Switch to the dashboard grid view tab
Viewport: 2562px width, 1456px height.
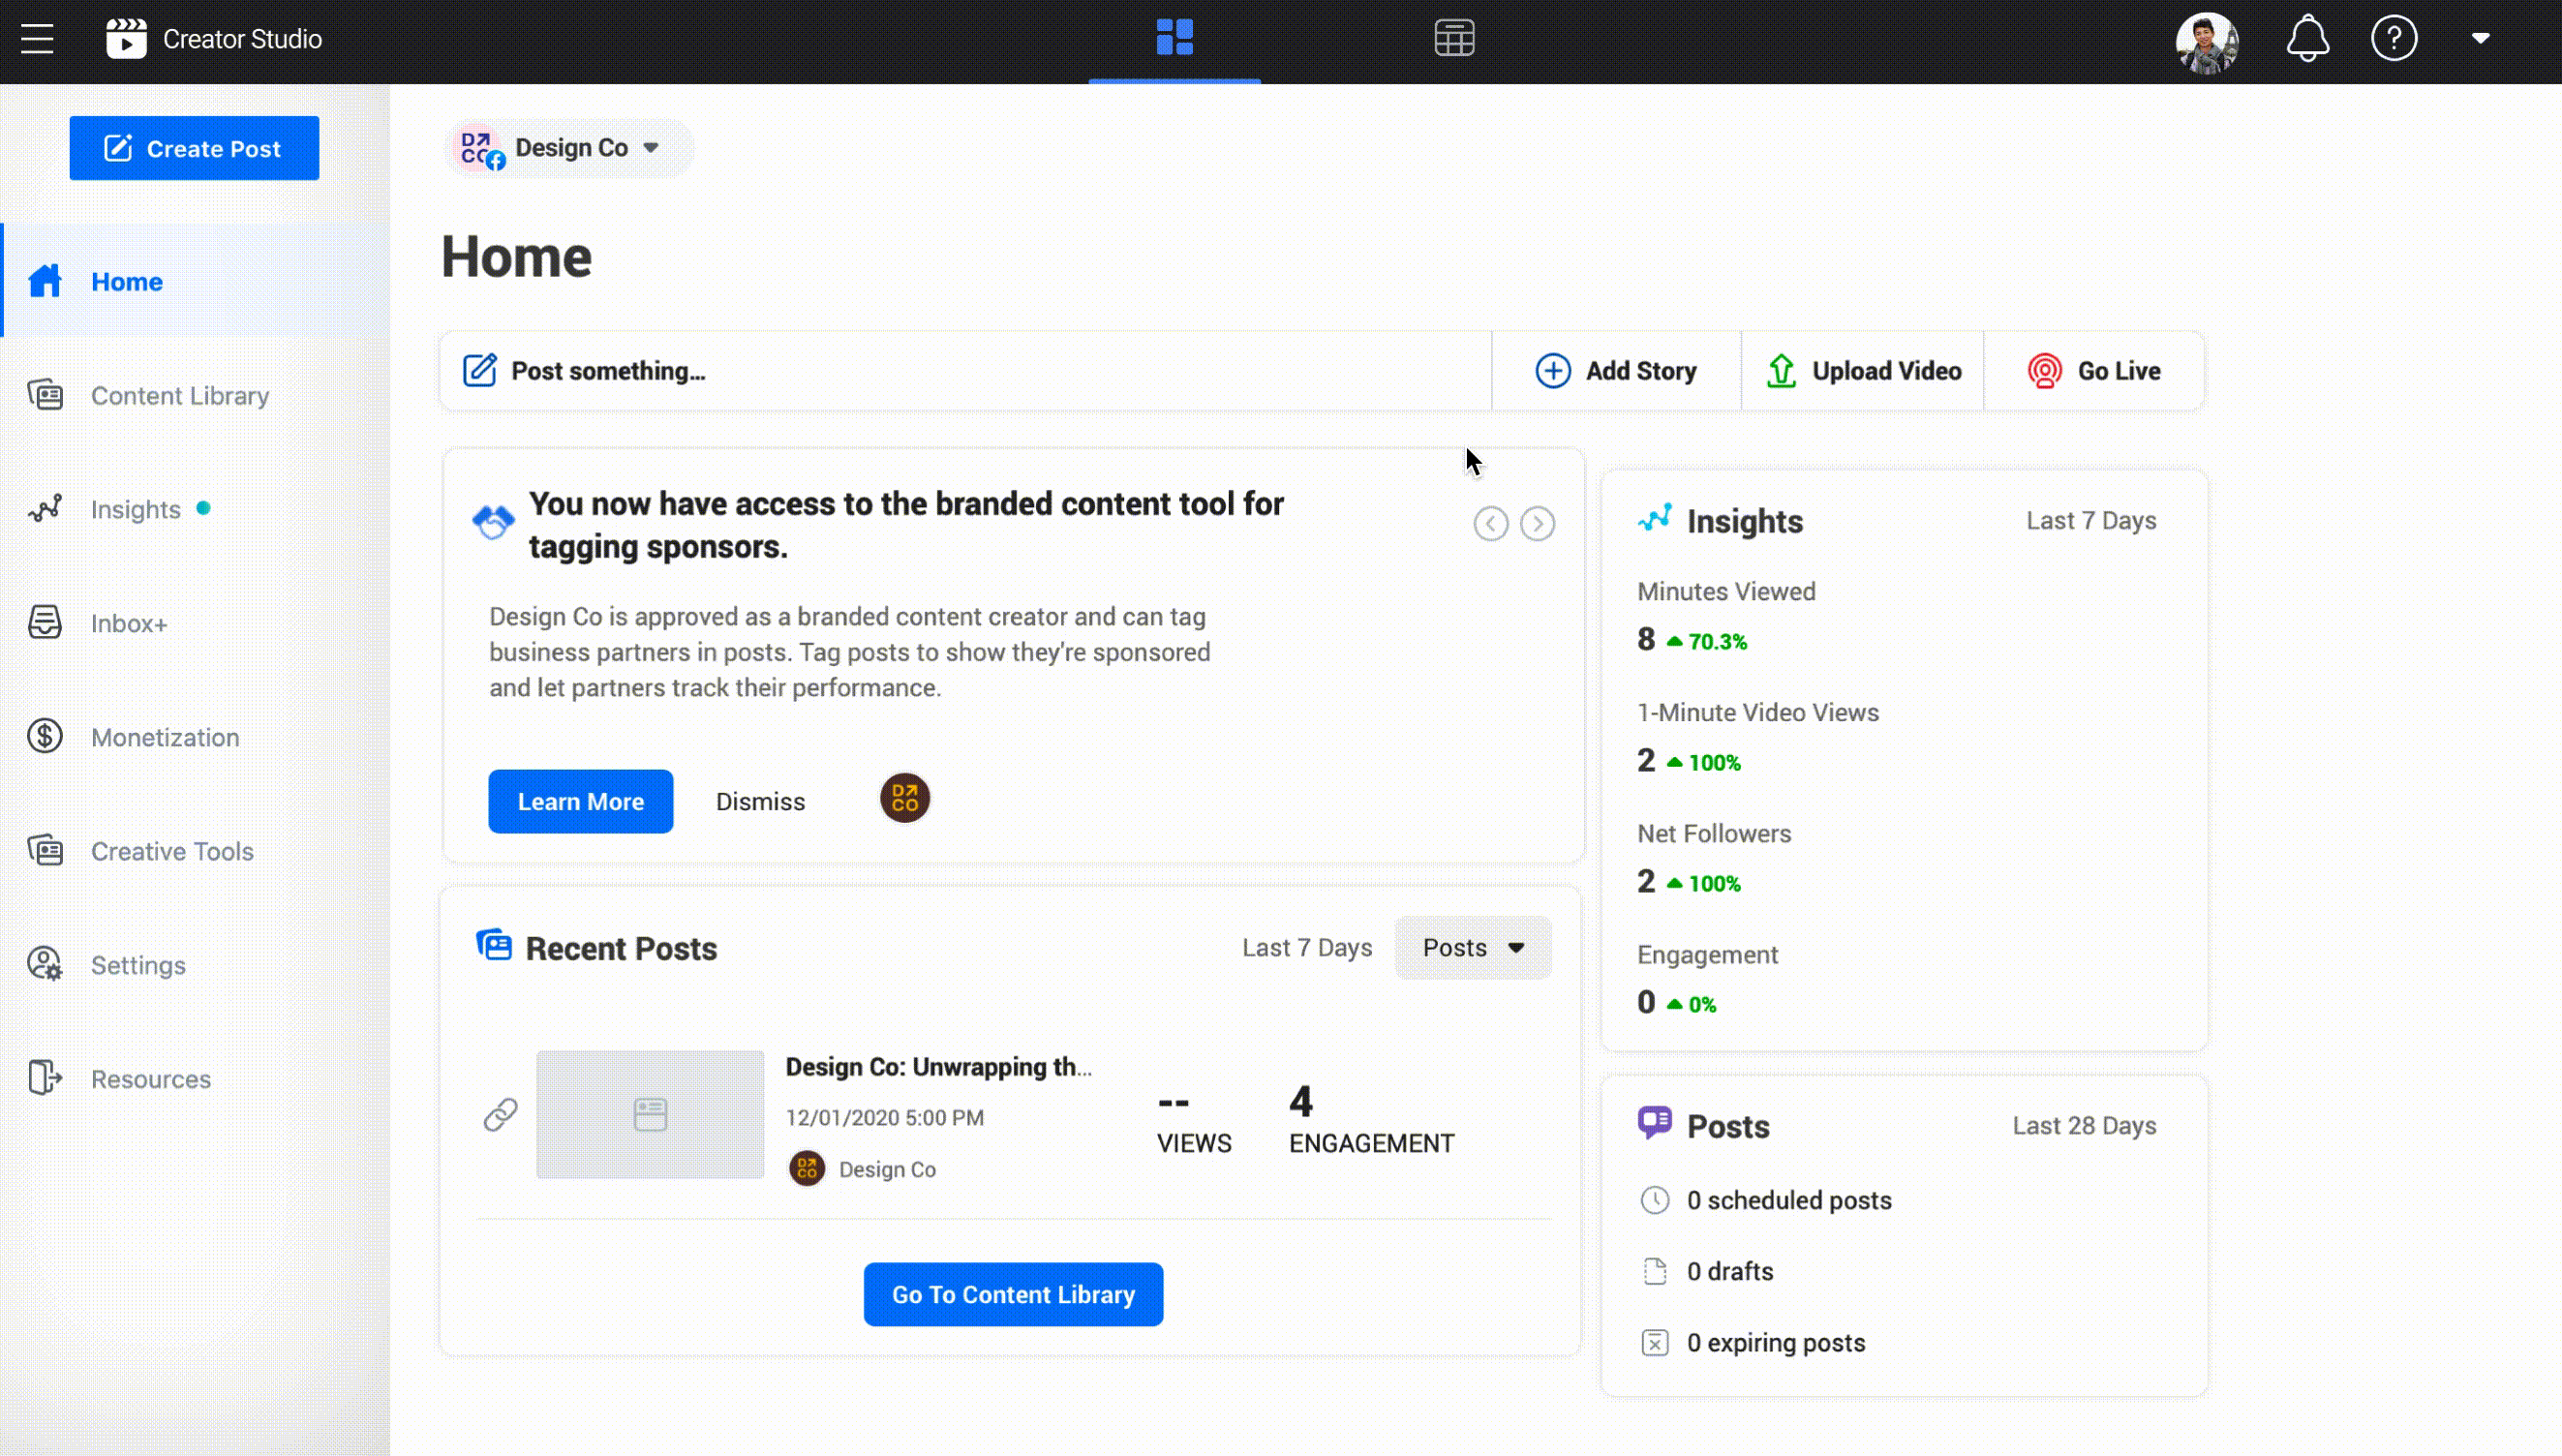(1174, 38)
